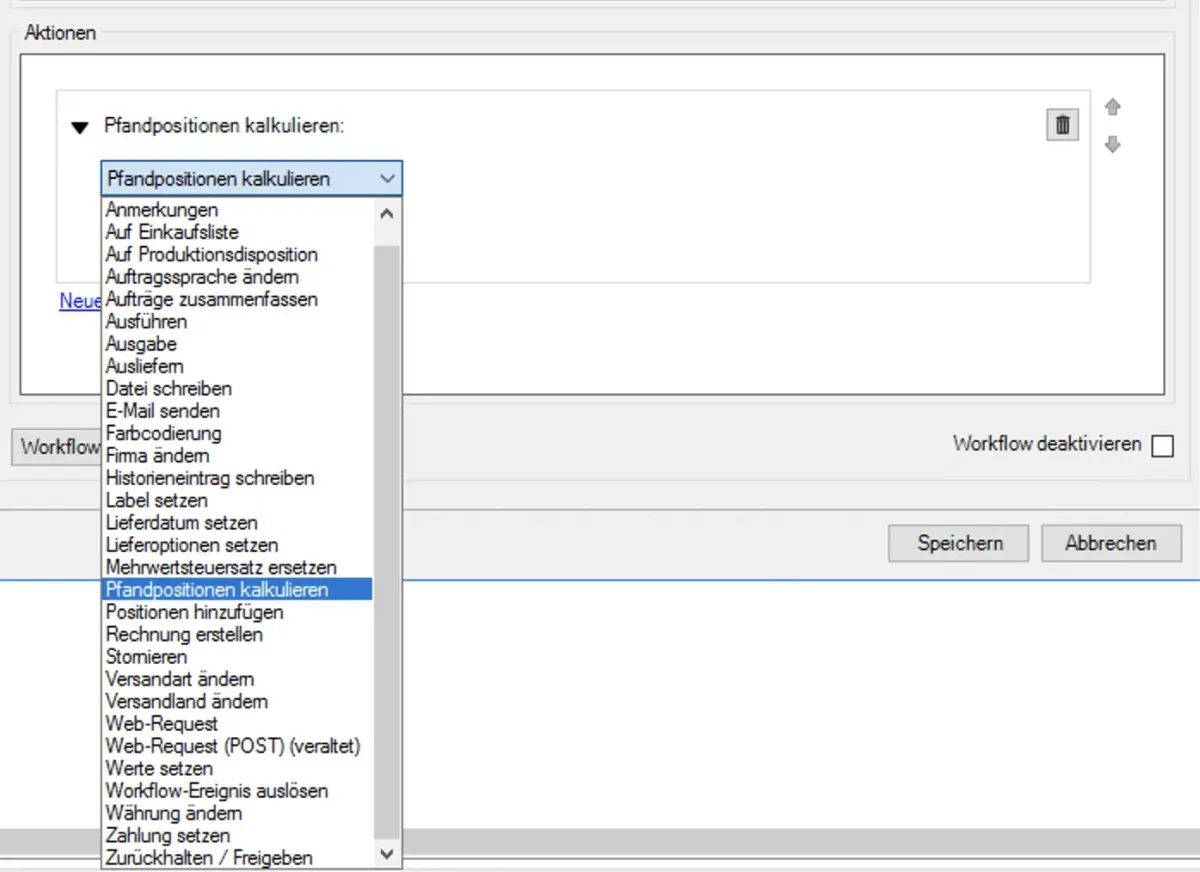Pick the Stornieren action
Image resolution: width=1200 pixels, height=872 pixels.
[x=147, y=657]
